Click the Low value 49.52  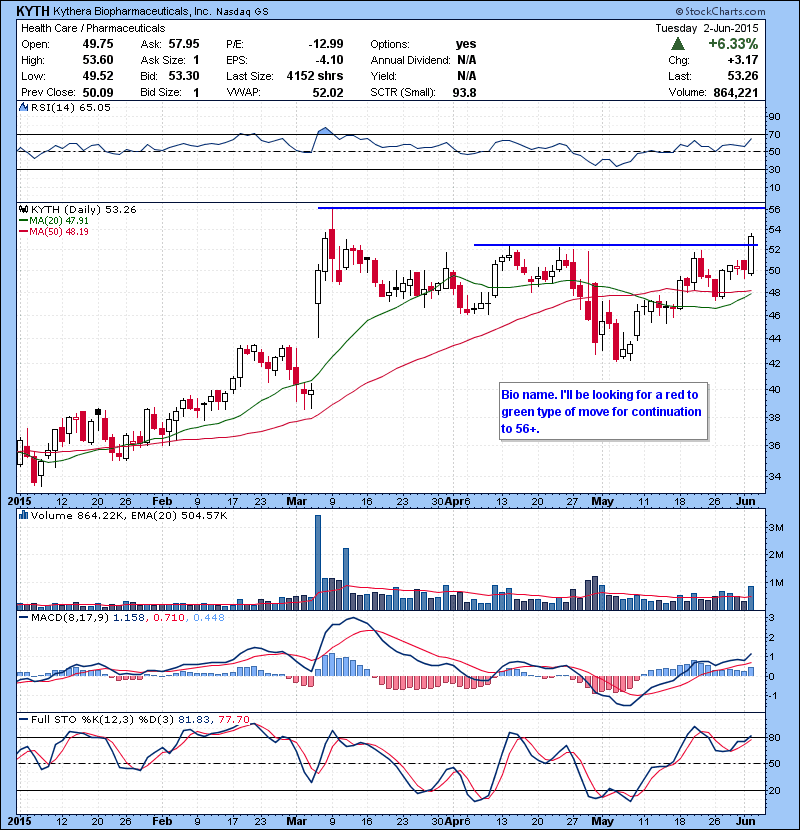98,76
